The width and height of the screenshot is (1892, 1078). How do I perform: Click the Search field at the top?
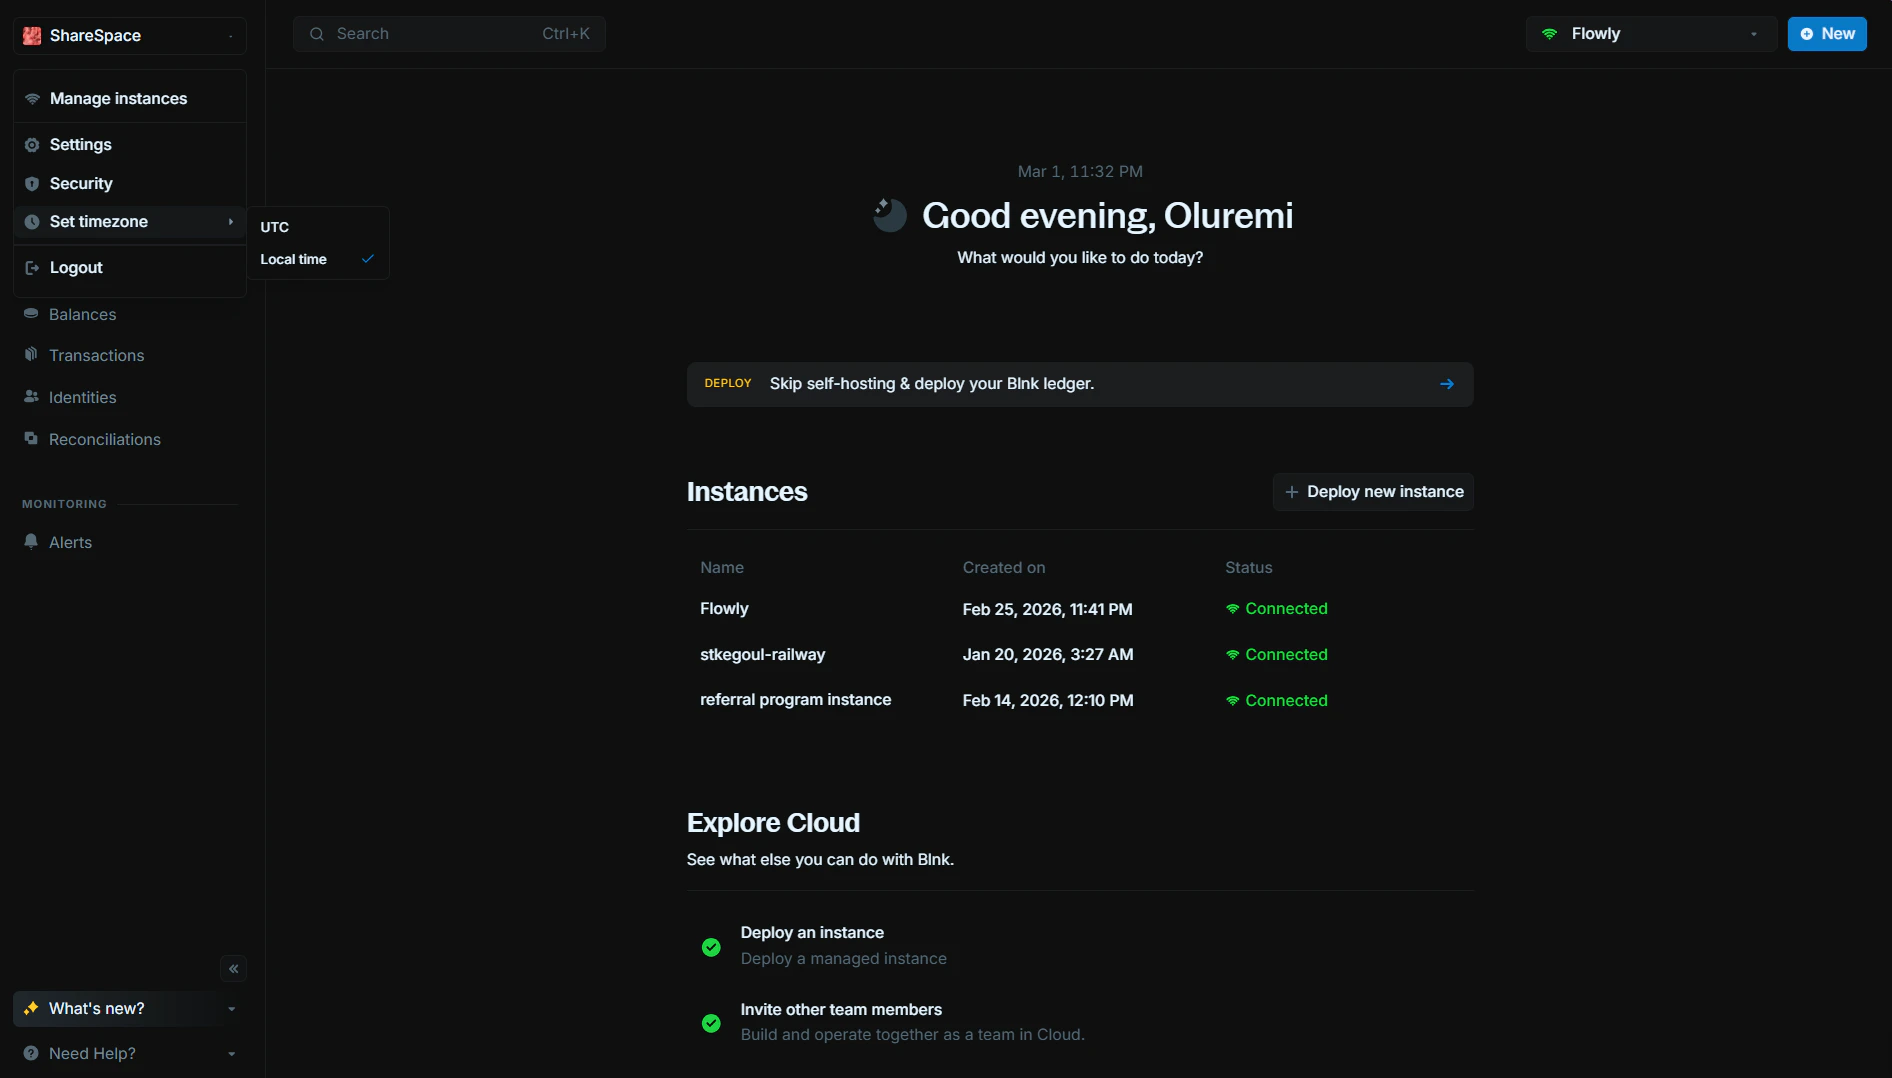click(x=449, y=33)
